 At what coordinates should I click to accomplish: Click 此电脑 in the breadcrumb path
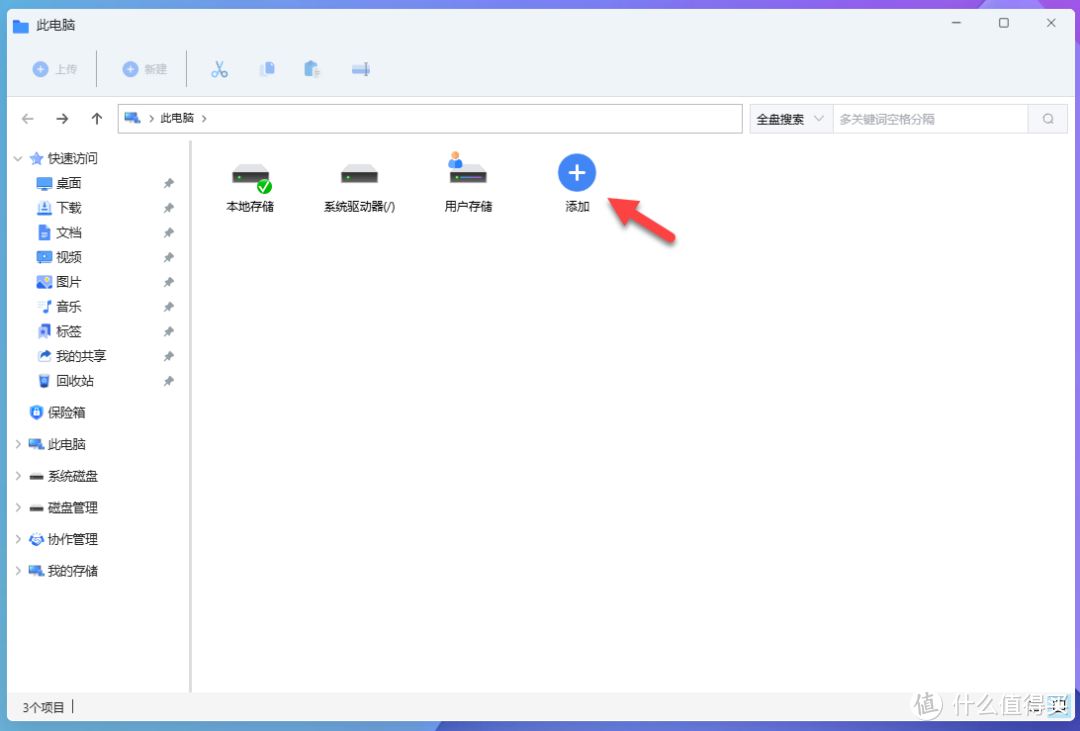pyautogui.click(x=178, y=118)
